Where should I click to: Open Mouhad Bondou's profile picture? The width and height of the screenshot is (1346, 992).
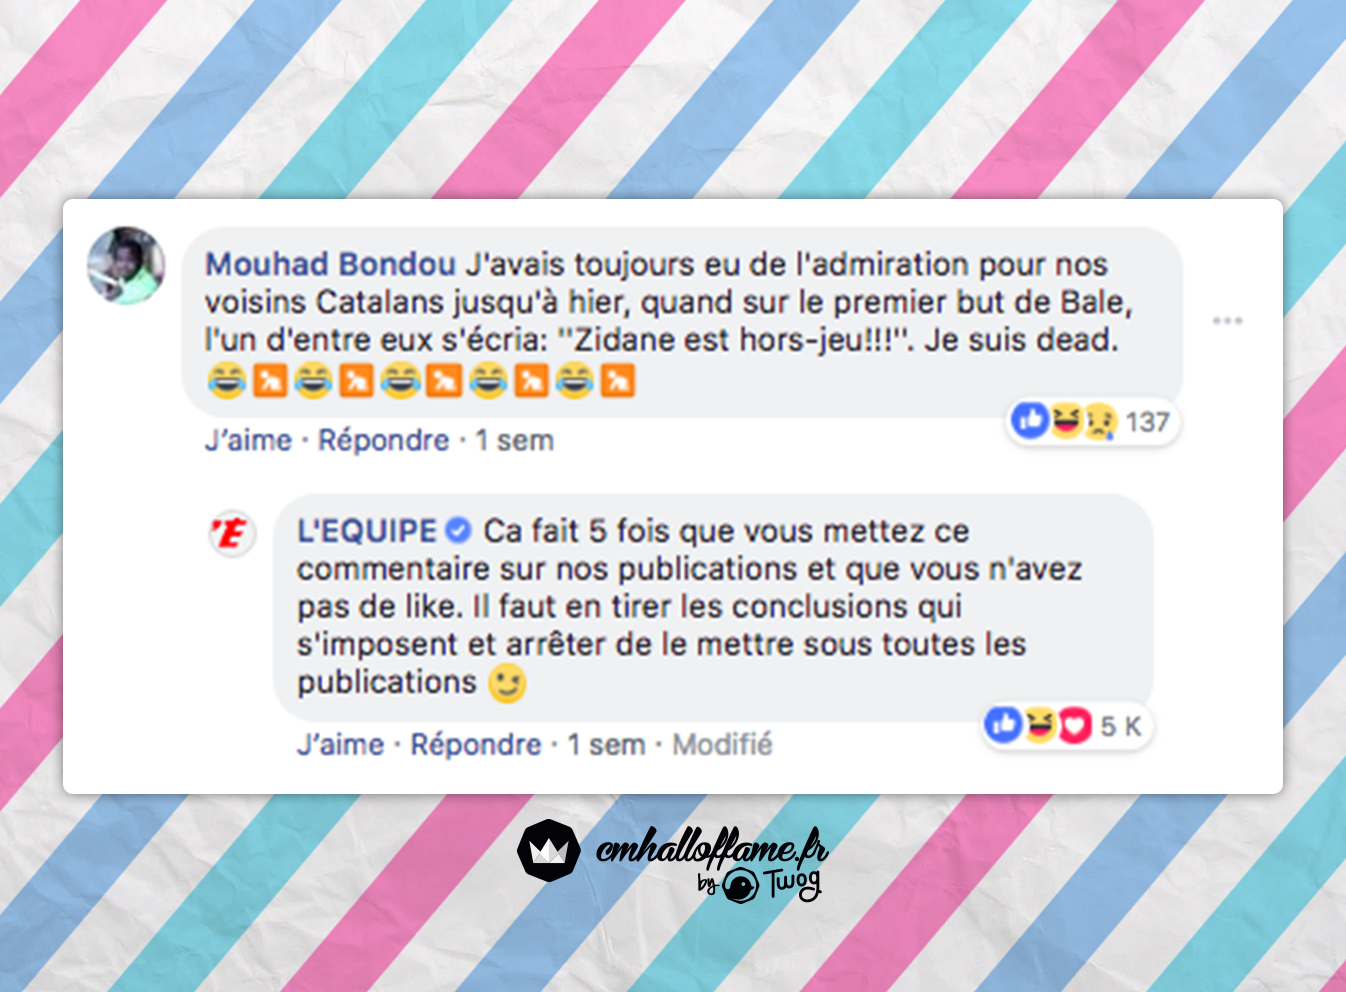(126, 265)
